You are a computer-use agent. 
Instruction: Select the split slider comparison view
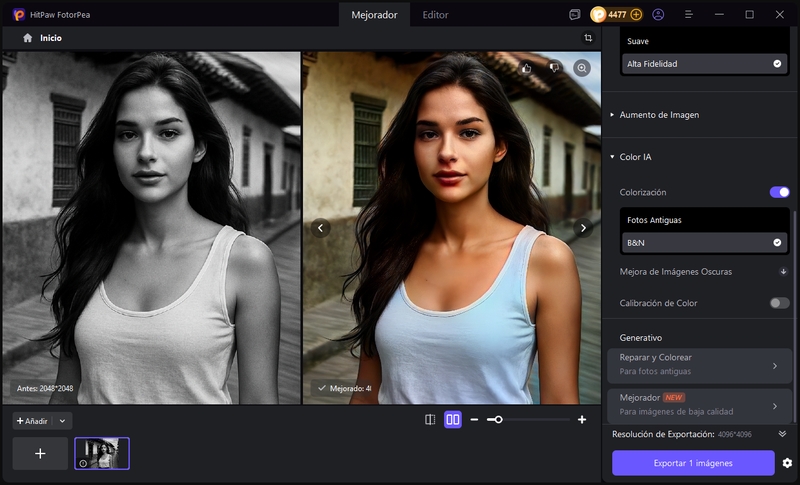coord(430,420)
